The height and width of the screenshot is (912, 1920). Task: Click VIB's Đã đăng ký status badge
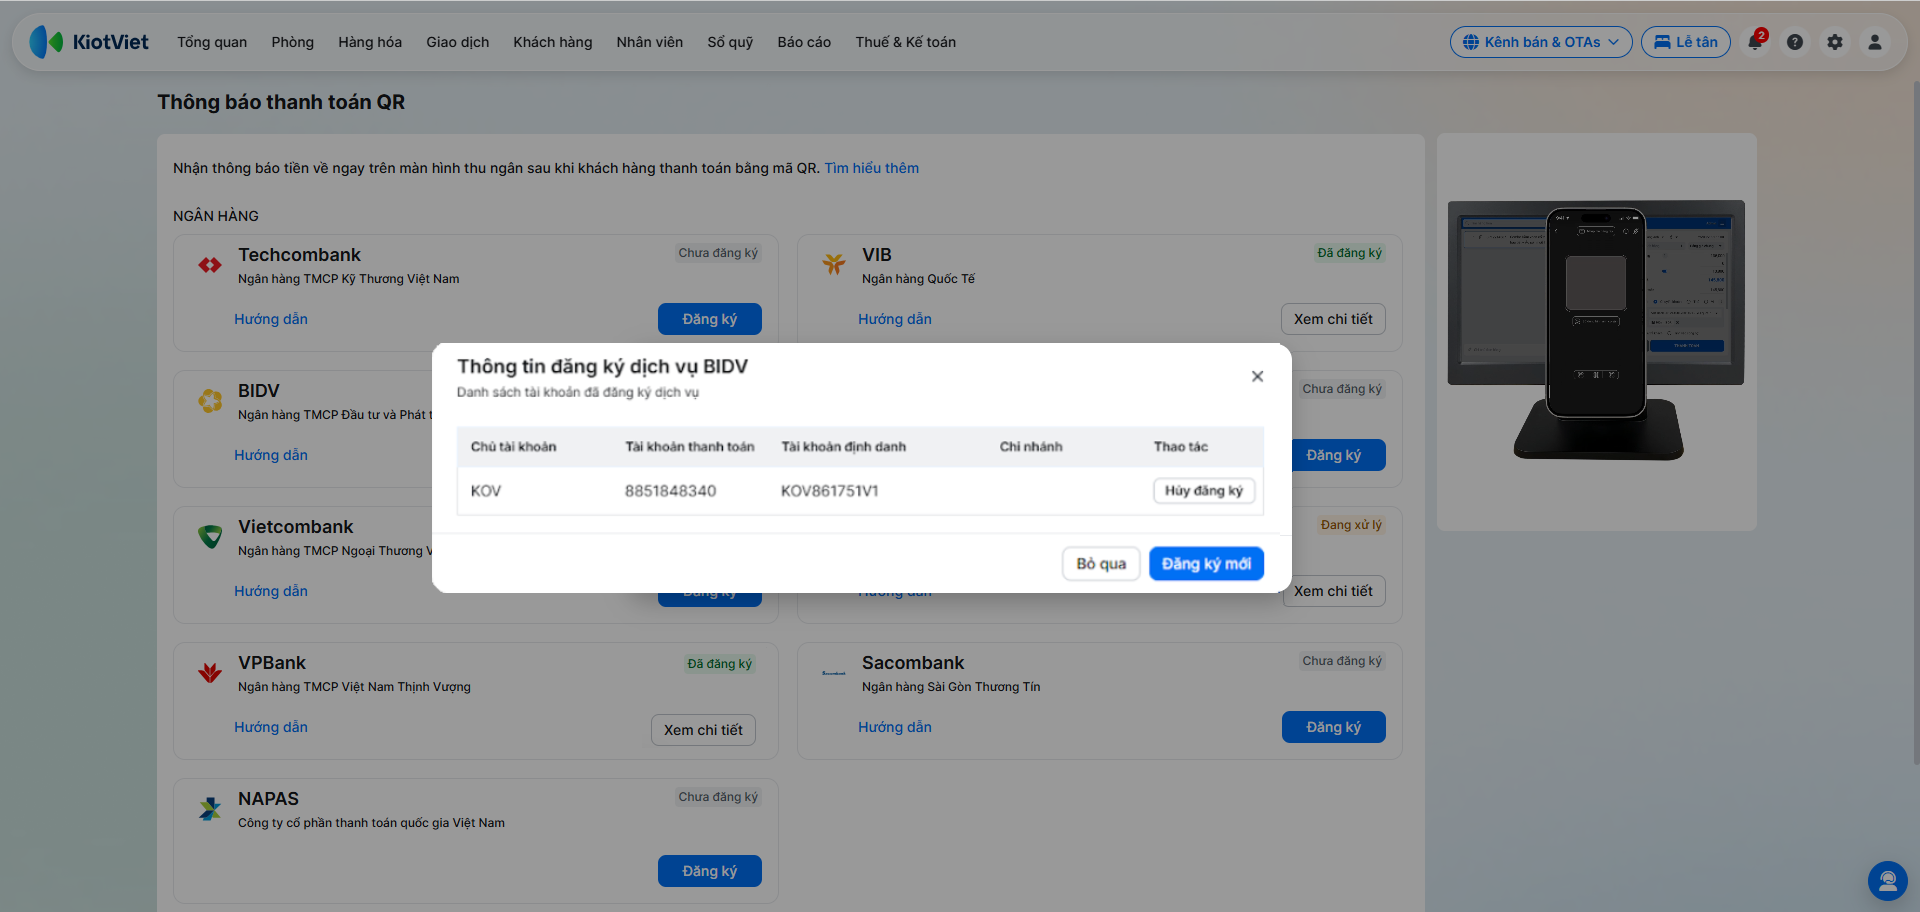coord(1350,253)
